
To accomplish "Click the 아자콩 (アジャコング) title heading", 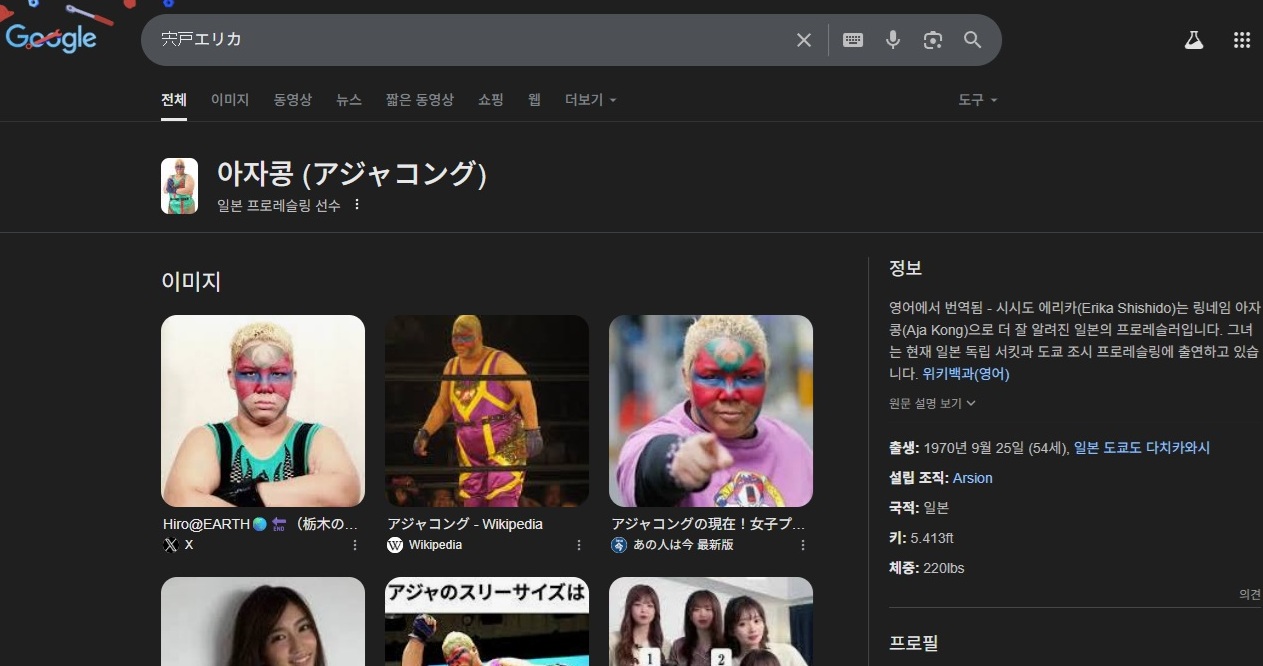I will pos(351,174).
